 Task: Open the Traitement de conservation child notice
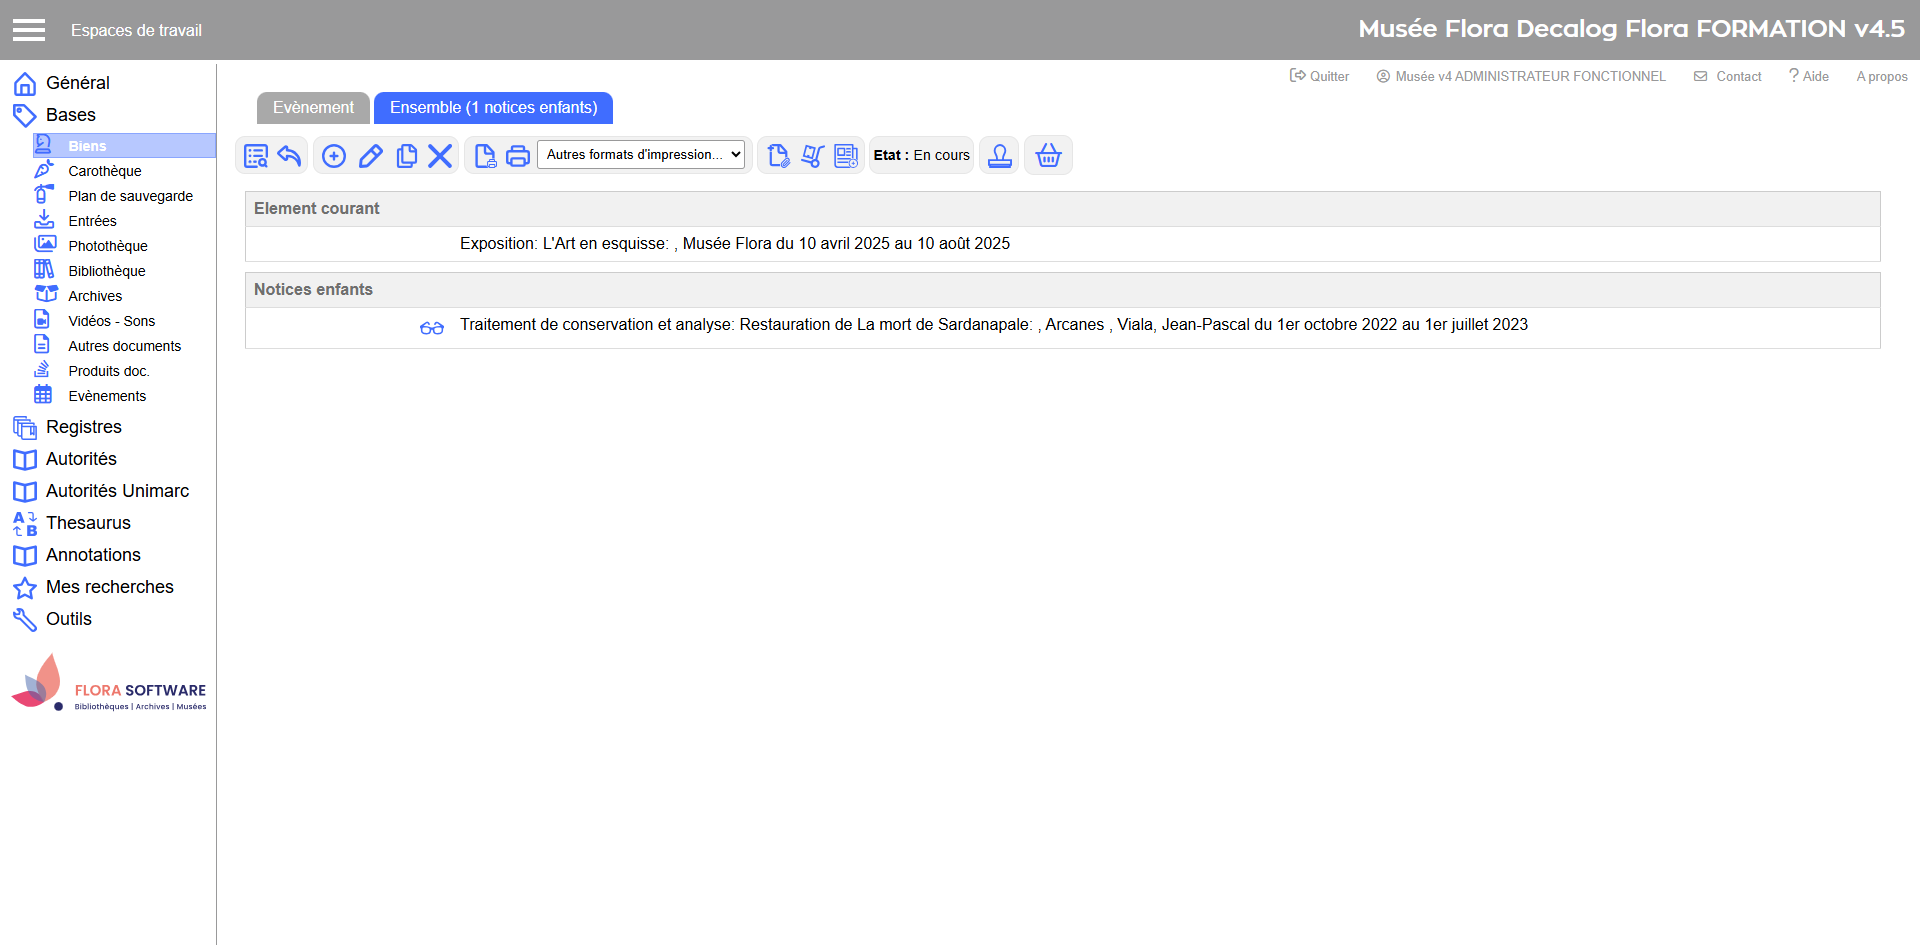993,325
